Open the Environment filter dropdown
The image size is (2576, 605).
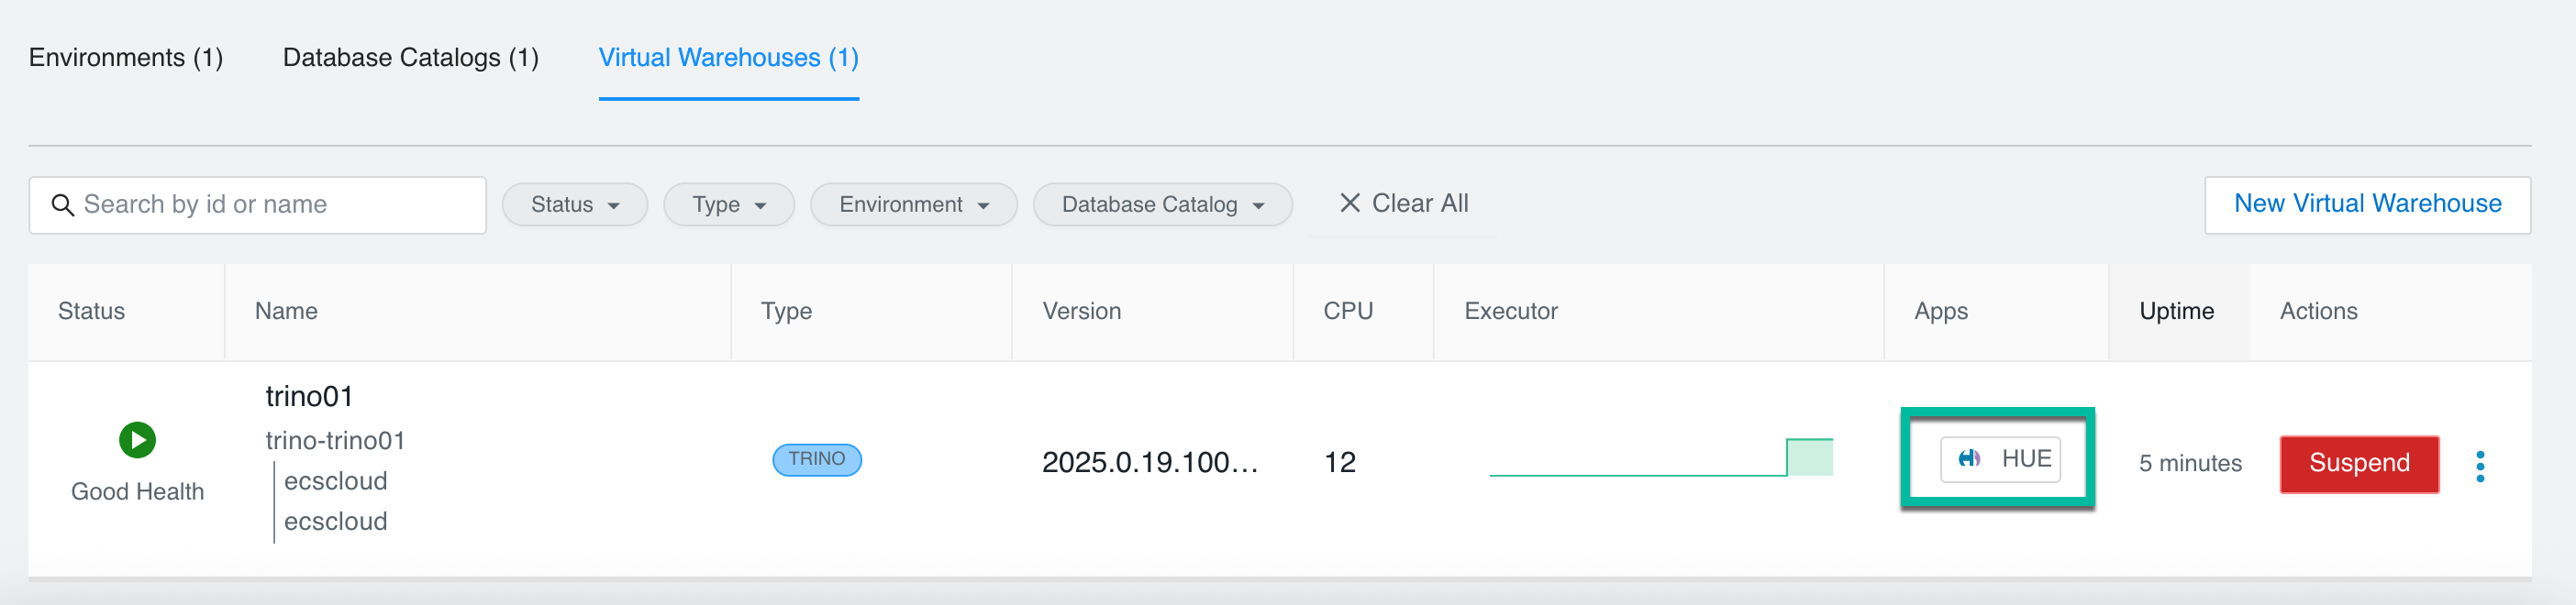912,205
